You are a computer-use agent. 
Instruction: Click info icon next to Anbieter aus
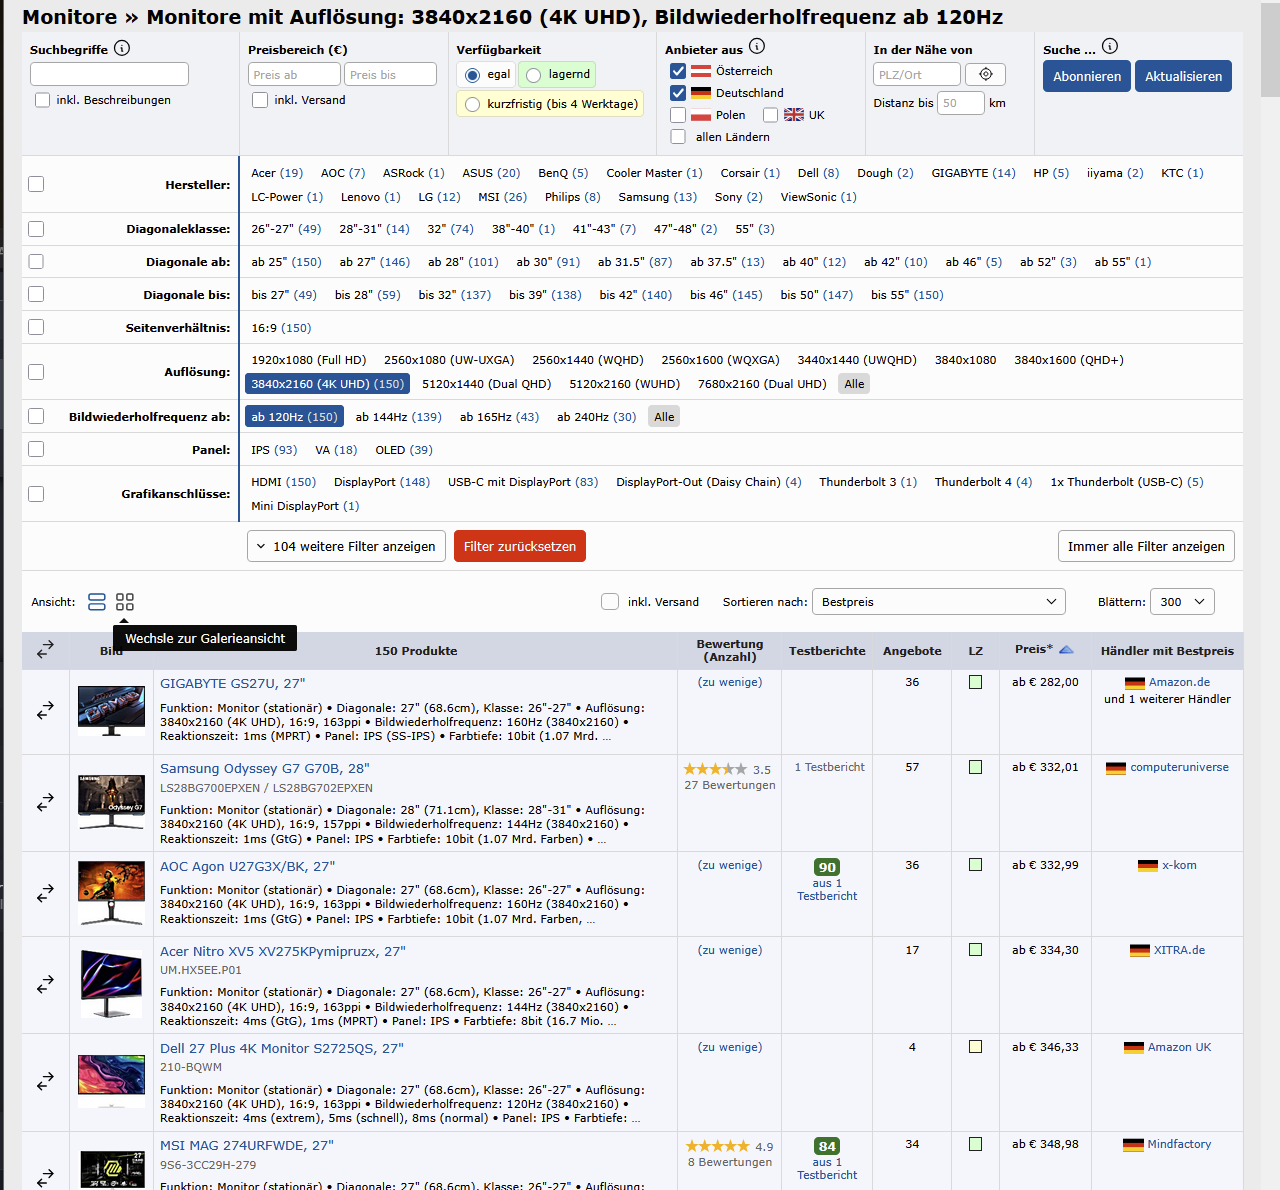pos(757,46)
